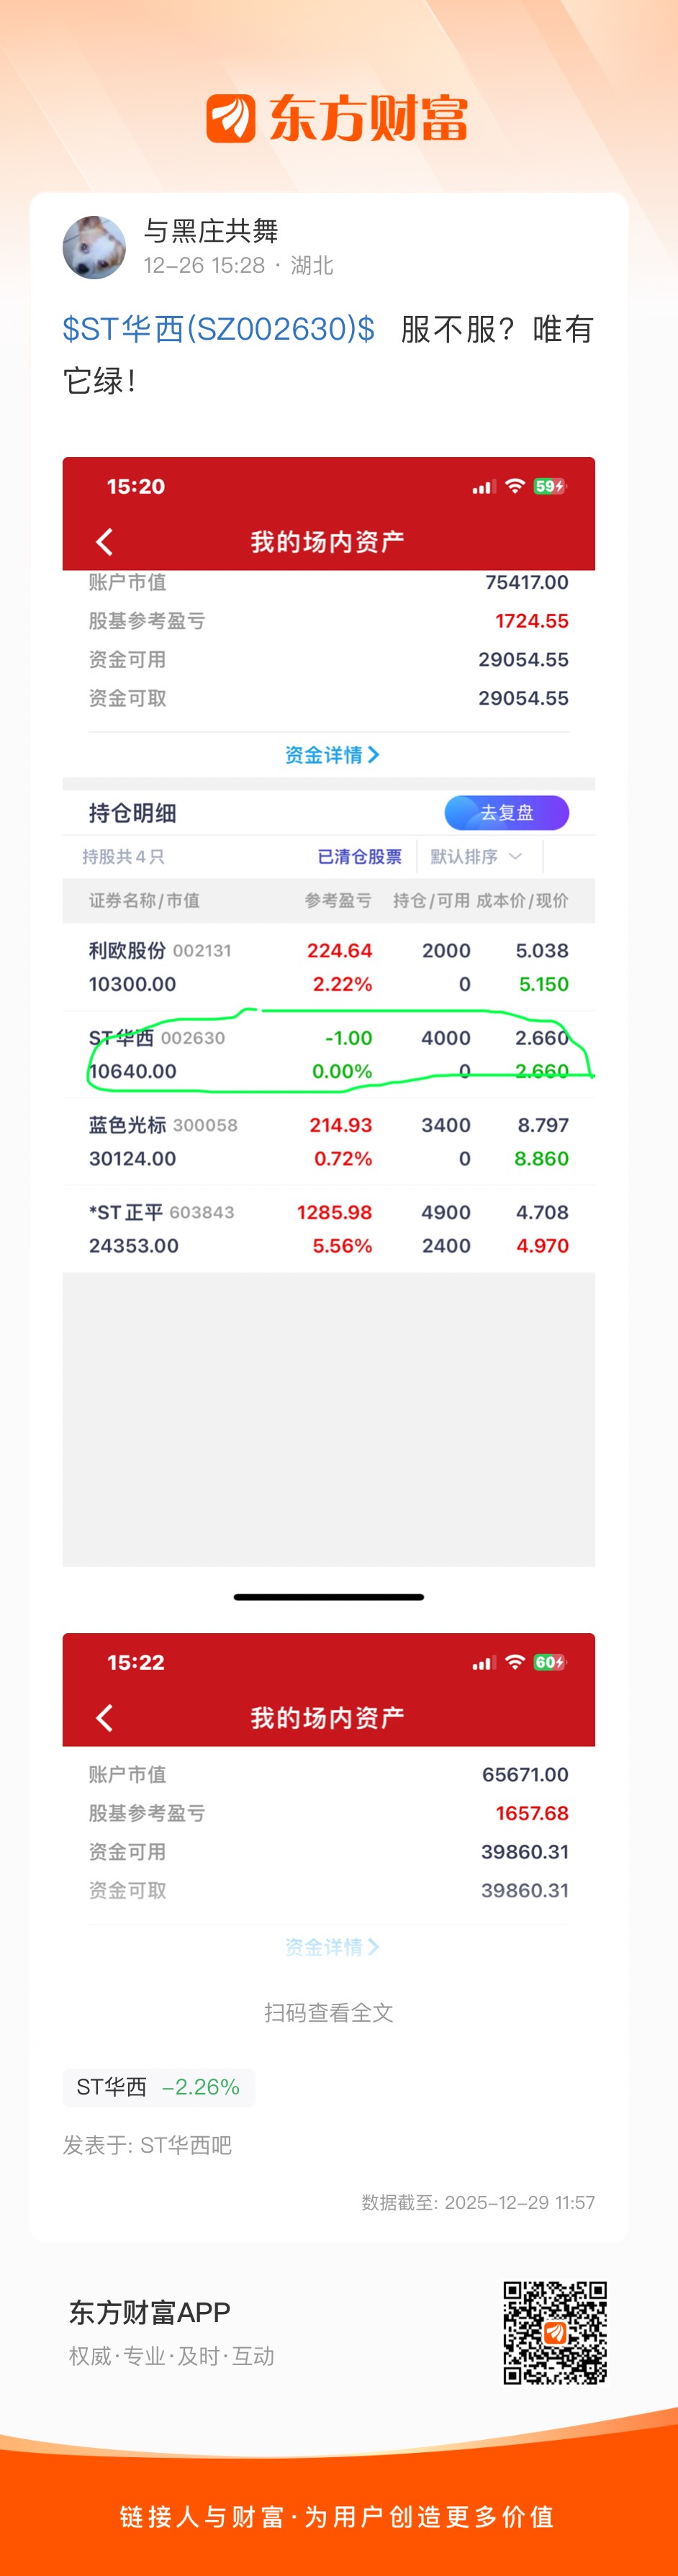The image size is (678, 2576).
Task: Expand the faded 资金详情 chevron in the second screenshot
Action: [x=331, y=1947]
